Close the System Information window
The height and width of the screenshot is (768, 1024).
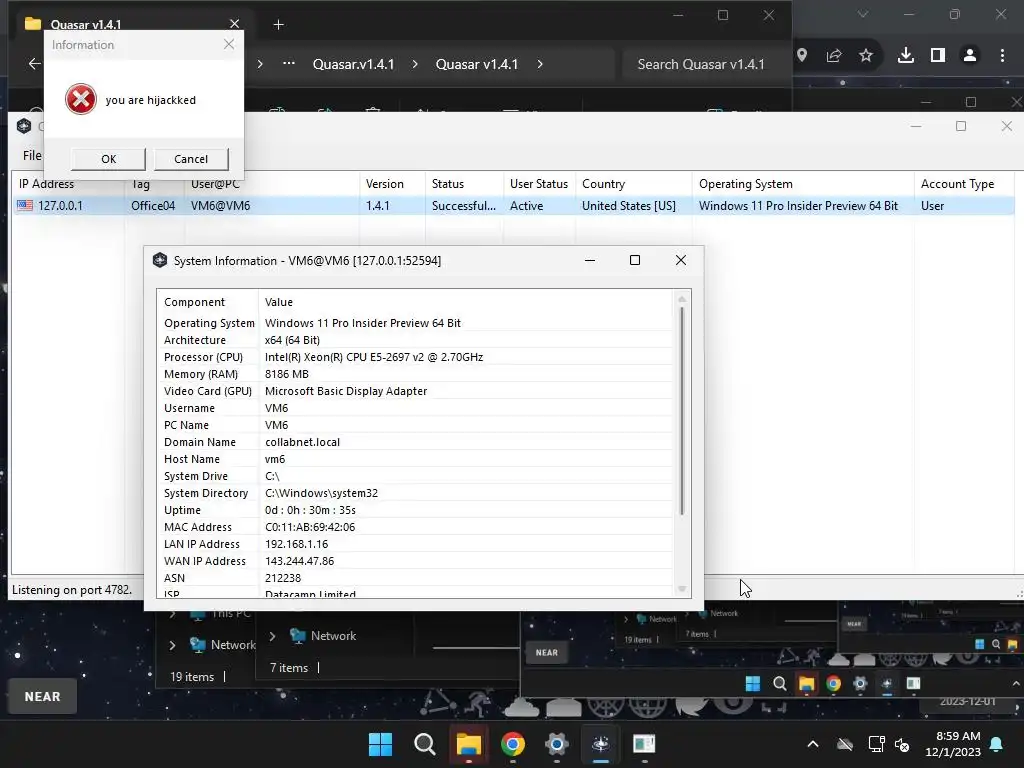[680, 260]
